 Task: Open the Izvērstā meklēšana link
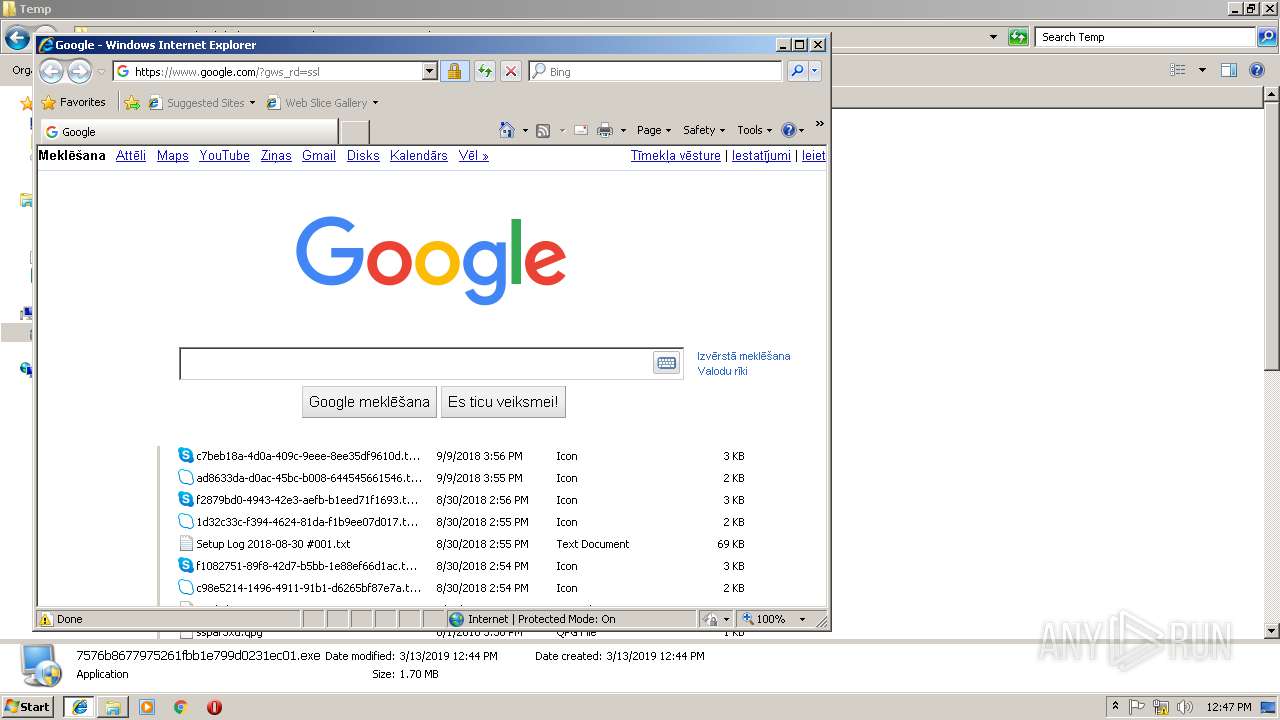click(744, 356)
